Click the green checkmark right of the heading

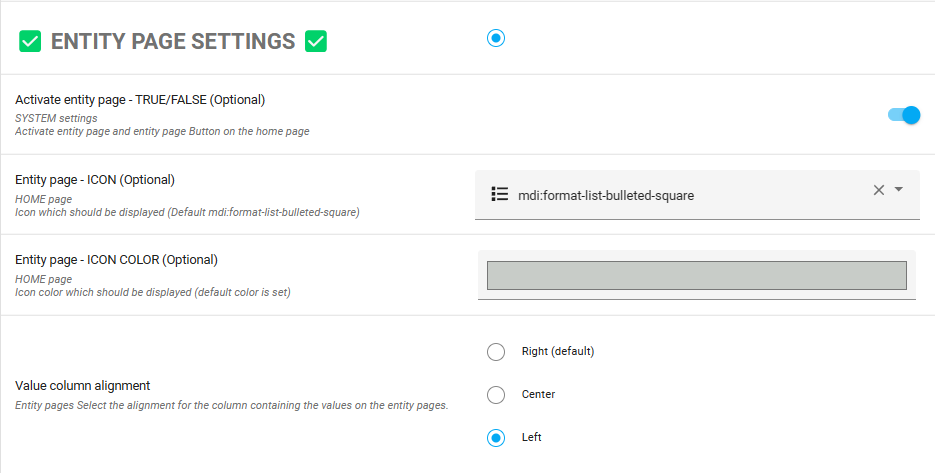point(316,41)
